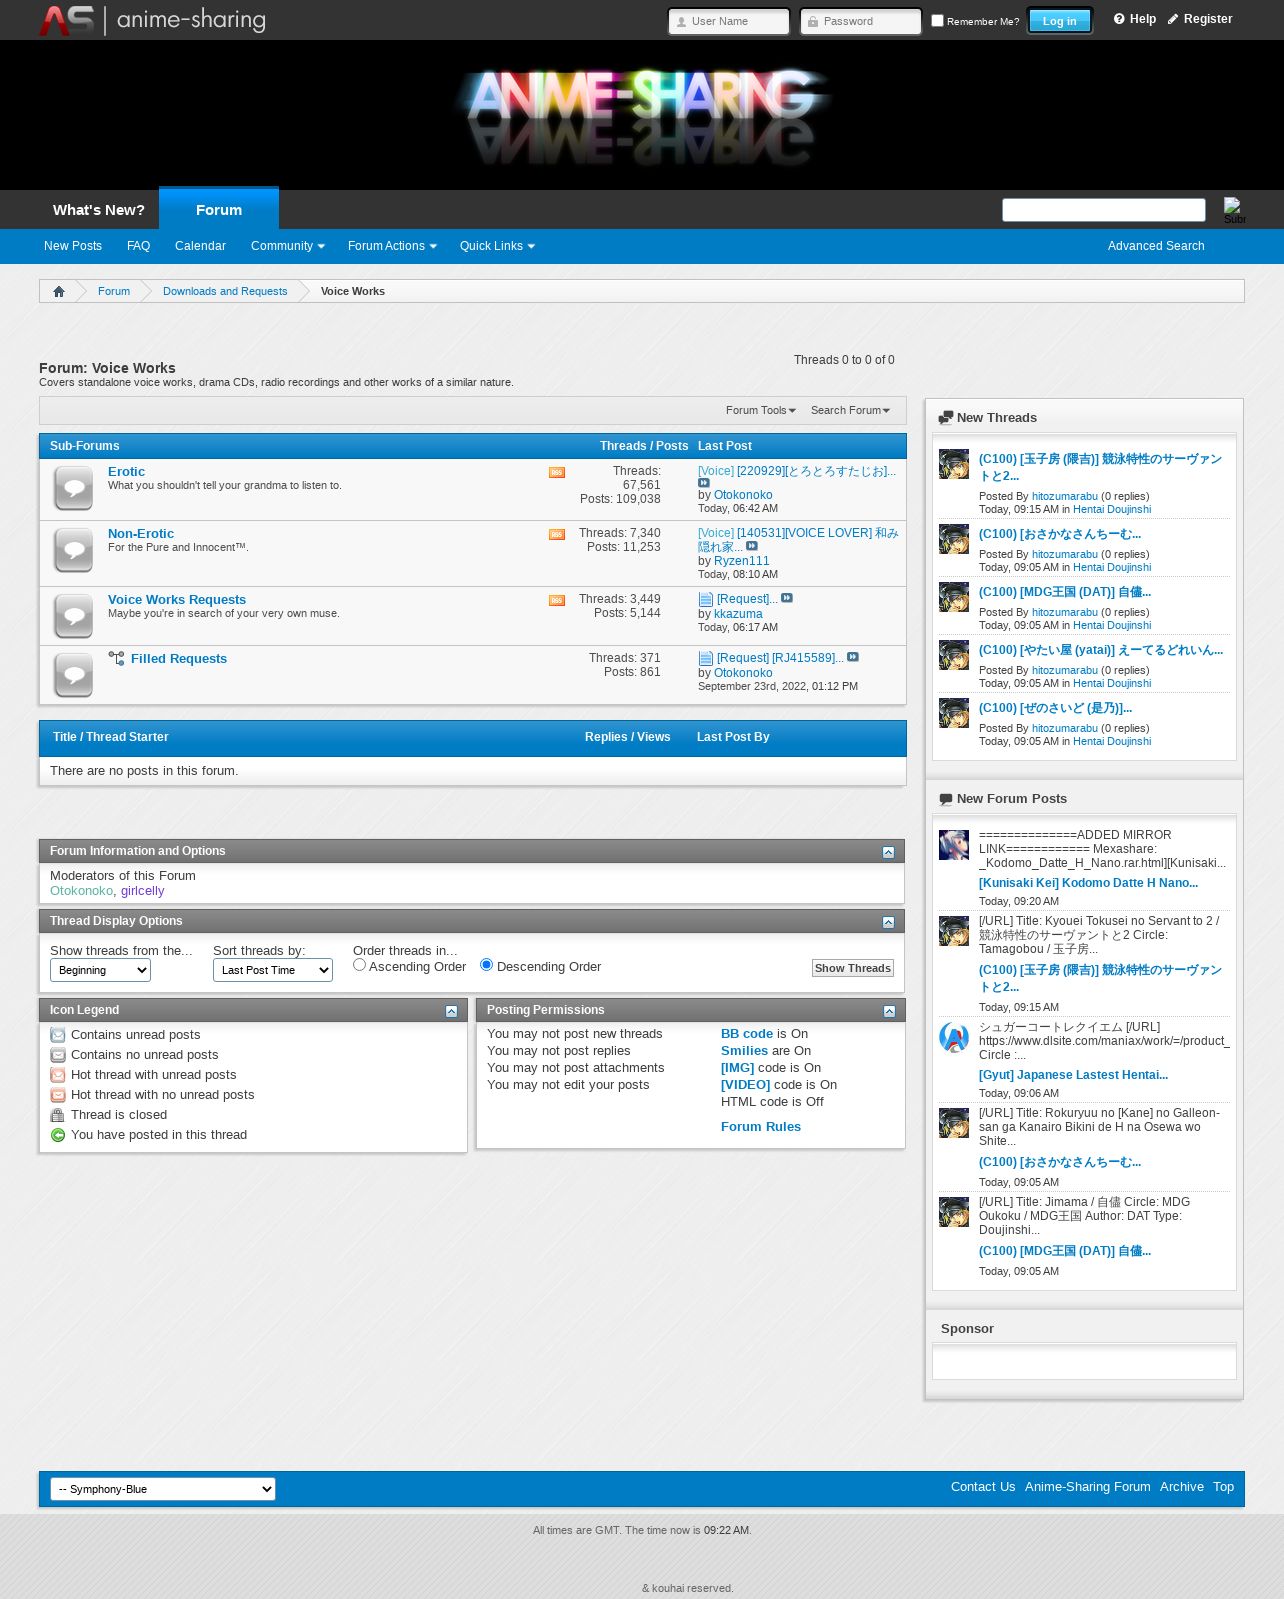
Task: Open kkazuma user profile link
Action: [738, 614]
